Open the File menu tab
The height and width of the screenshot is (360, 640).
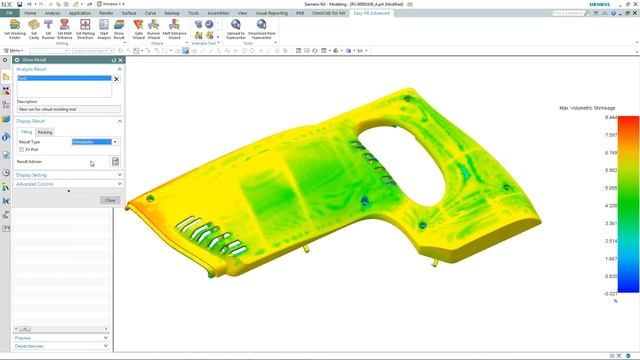(x=9, y=13)
